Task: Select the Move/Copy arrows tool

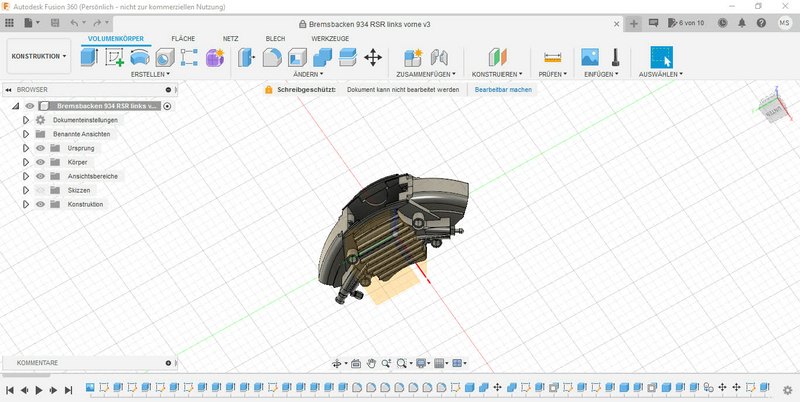Action: pos(373,57)
